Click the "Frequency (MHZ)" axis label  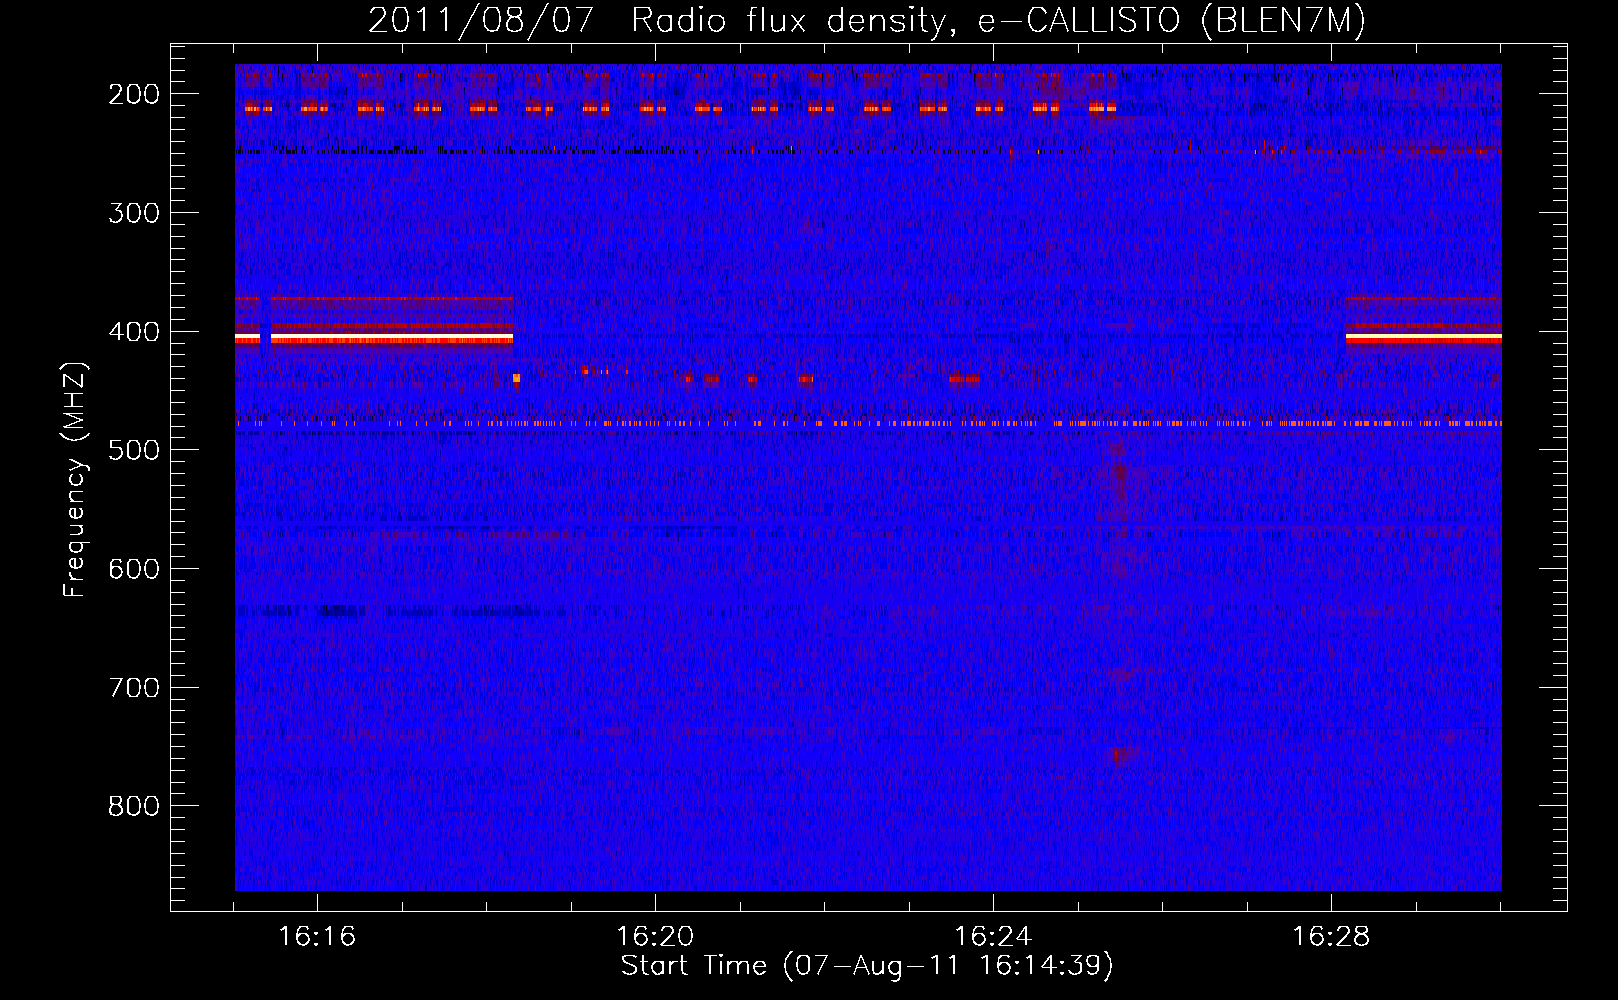(76, 479)
